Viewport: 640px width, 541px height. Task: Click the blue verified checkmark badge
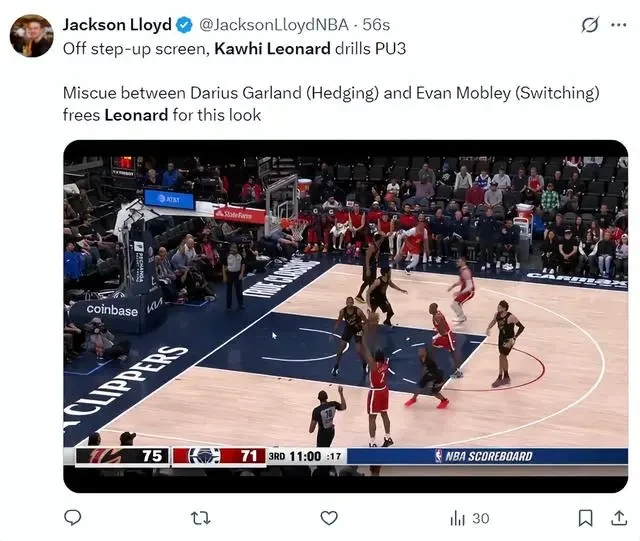pyautogui.click(x=184, y=25)
